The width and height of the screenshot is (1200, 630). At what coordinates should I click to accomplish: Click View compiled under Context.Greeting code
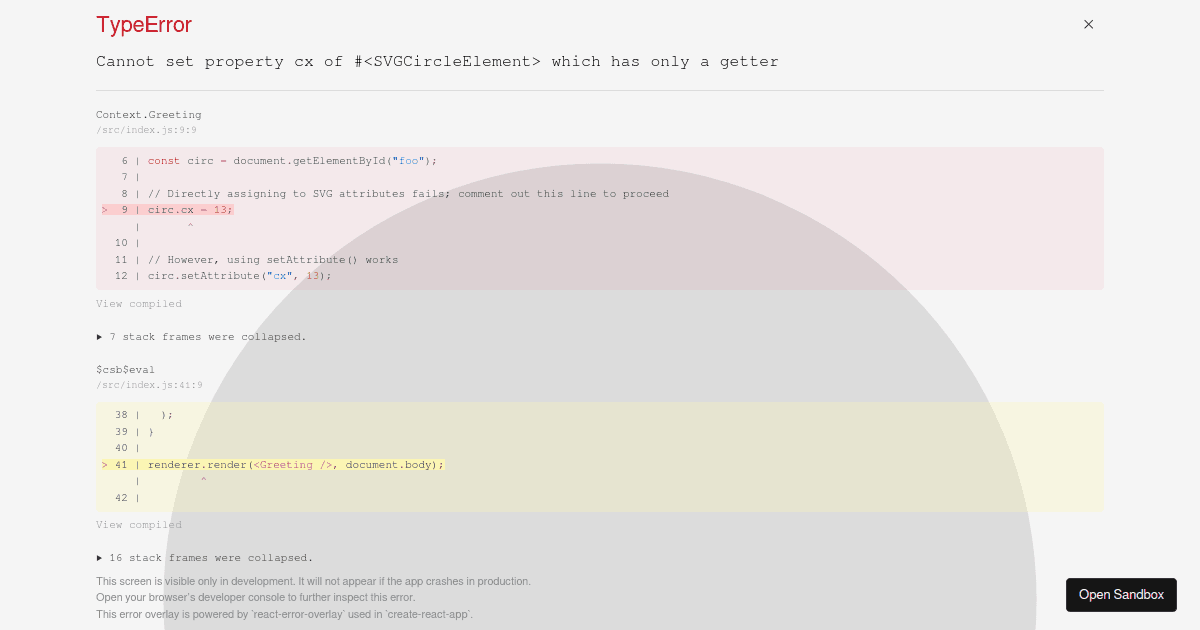click(x=139, y=304)
